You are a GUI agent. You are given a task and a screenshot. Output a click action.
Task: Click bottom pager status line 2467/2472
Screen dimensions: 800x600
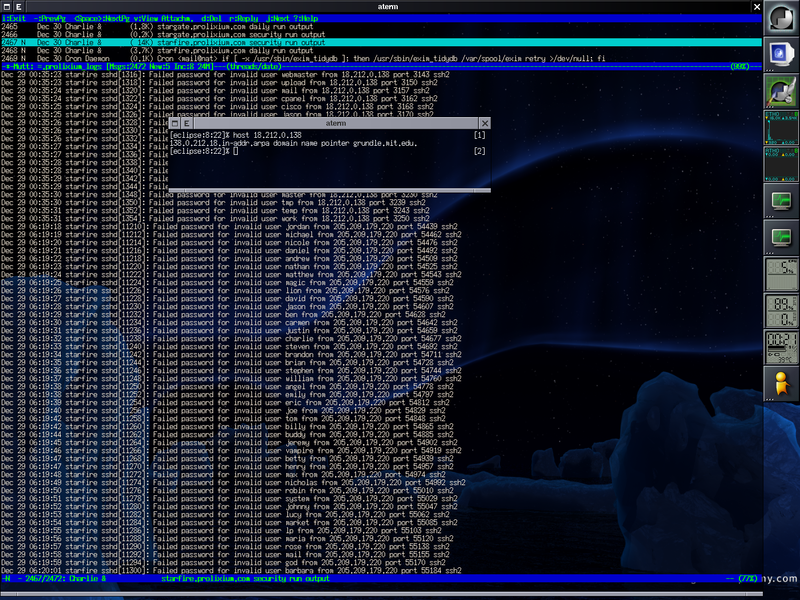(x=381, y=579)
